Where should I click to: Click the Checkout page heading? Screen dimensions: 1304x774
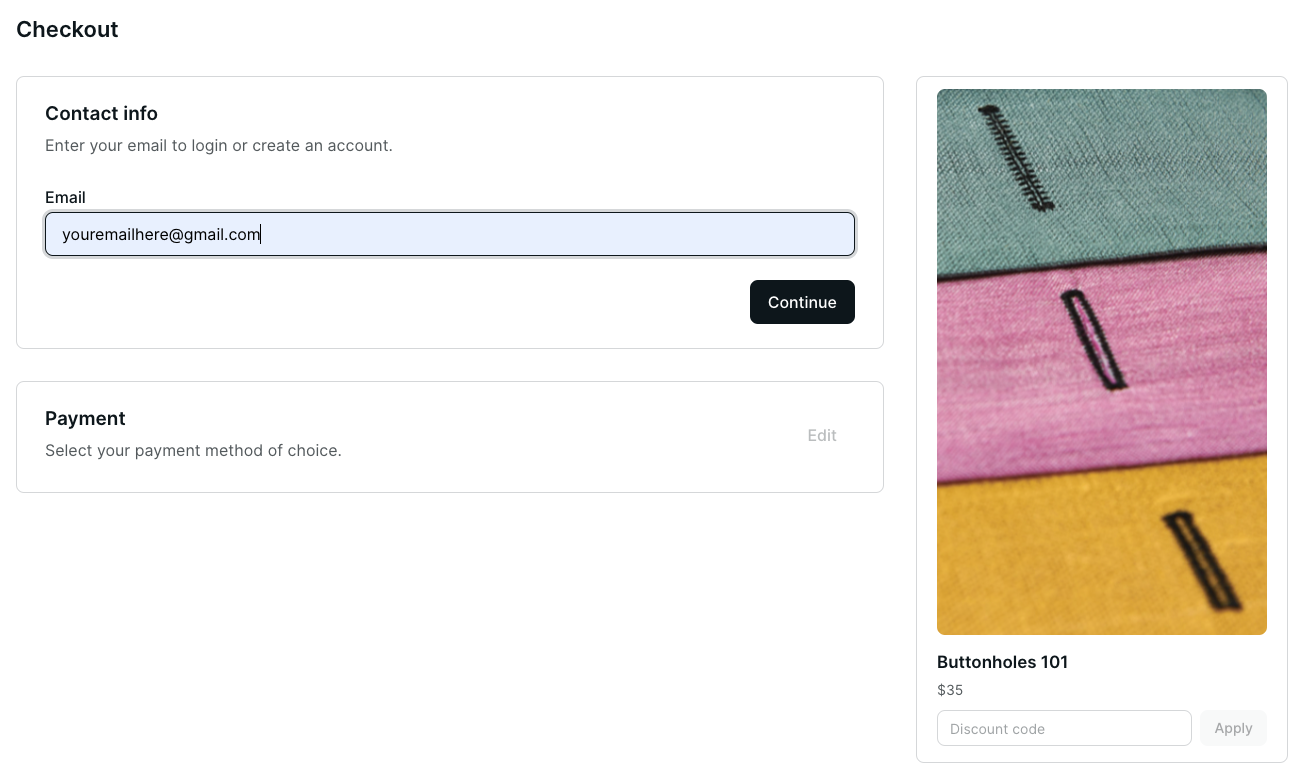(x=67, y=29)
